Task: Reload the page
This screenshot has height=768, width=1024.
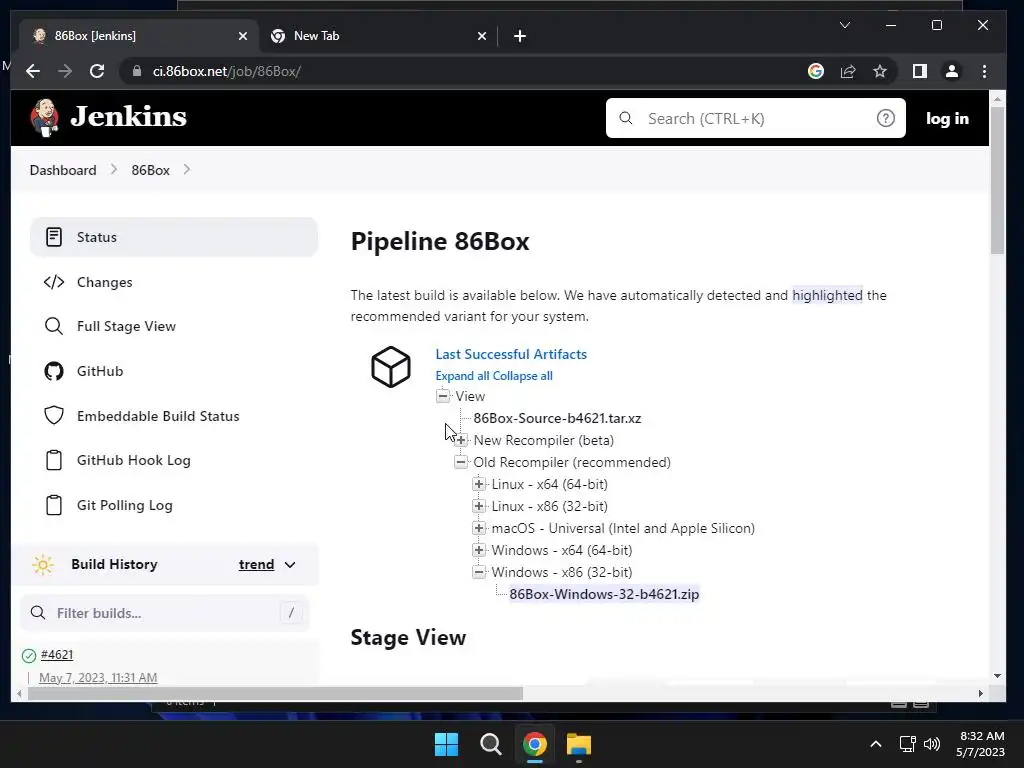Action: 97,71
